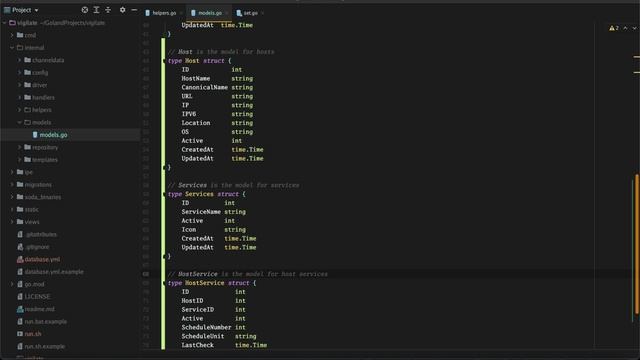This screenshot has width=640, height=360.
Task: Click the closing fold marker of Host struct
Action: point(165,167)
